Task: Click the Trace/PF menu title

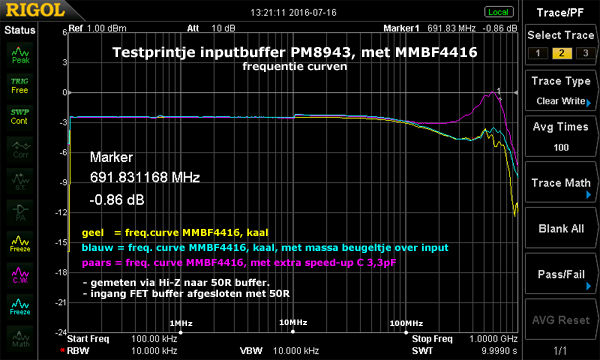Action: pyautogui.click(x=560, y=13)
